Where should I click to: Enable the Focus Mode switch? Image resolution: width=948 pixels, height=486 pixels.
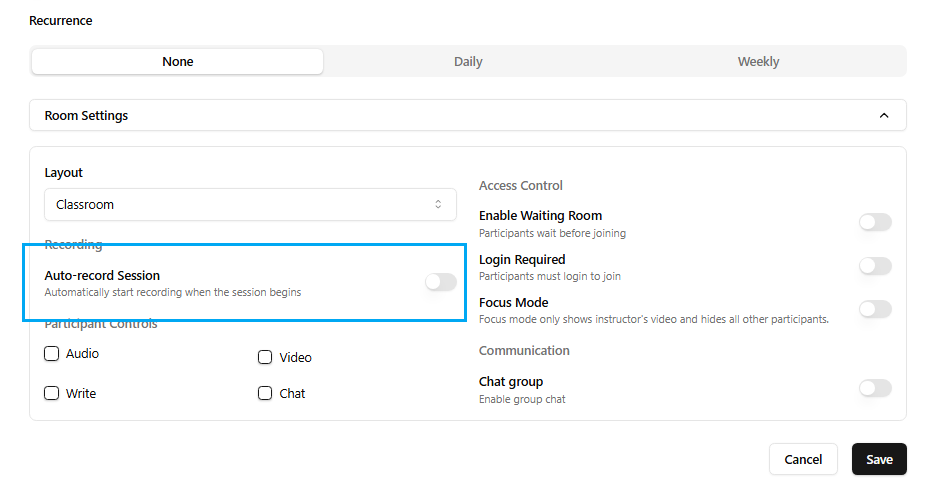pyautogui.click(x=875, y=309)
